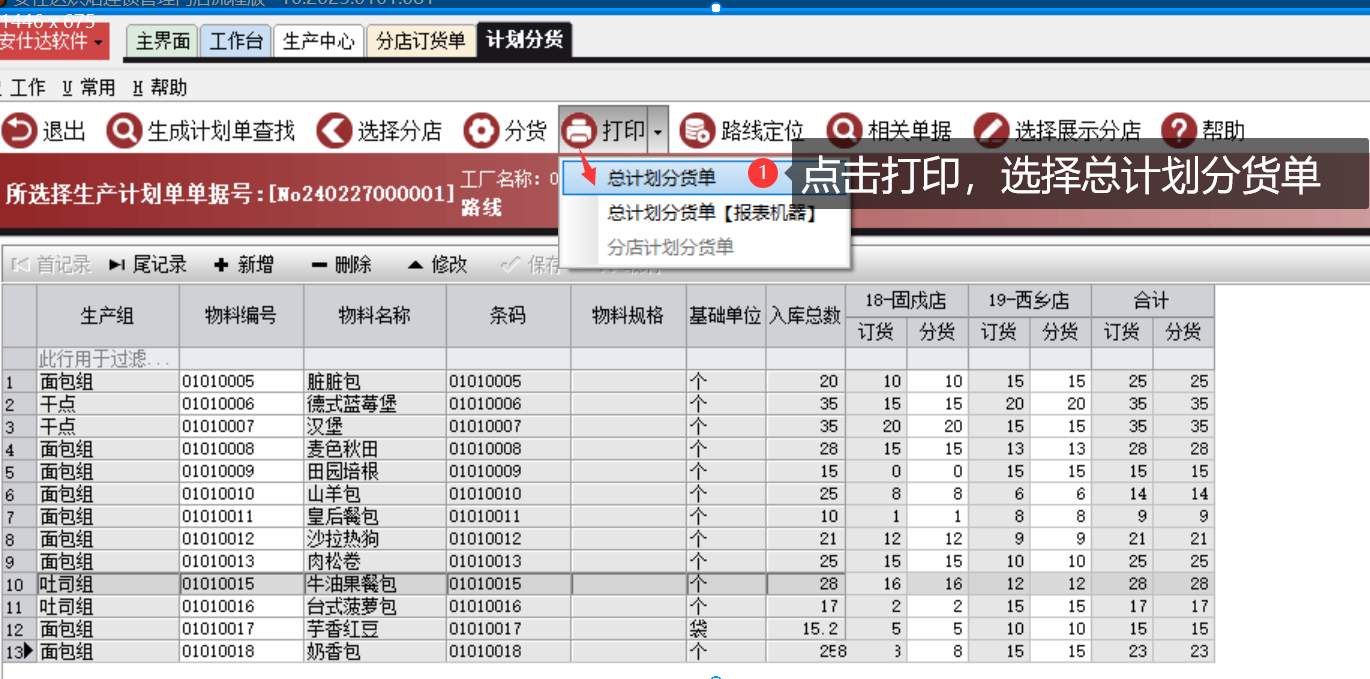This screenshot has height=679, width=1370.
Task: Click the 物料编号 column header
Action: 241,316
